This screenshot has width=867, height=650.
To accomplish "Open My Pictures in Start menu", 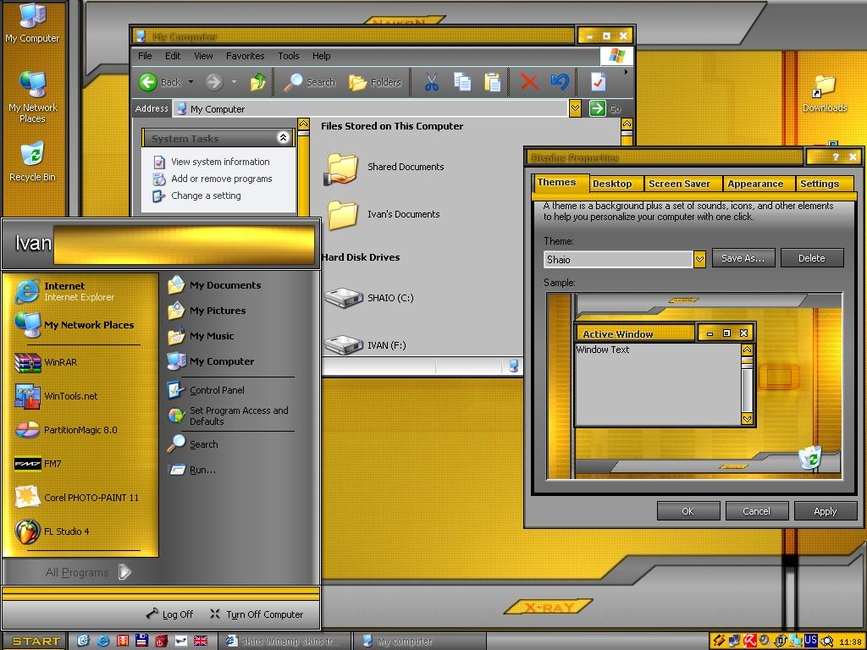I will 207,311.
